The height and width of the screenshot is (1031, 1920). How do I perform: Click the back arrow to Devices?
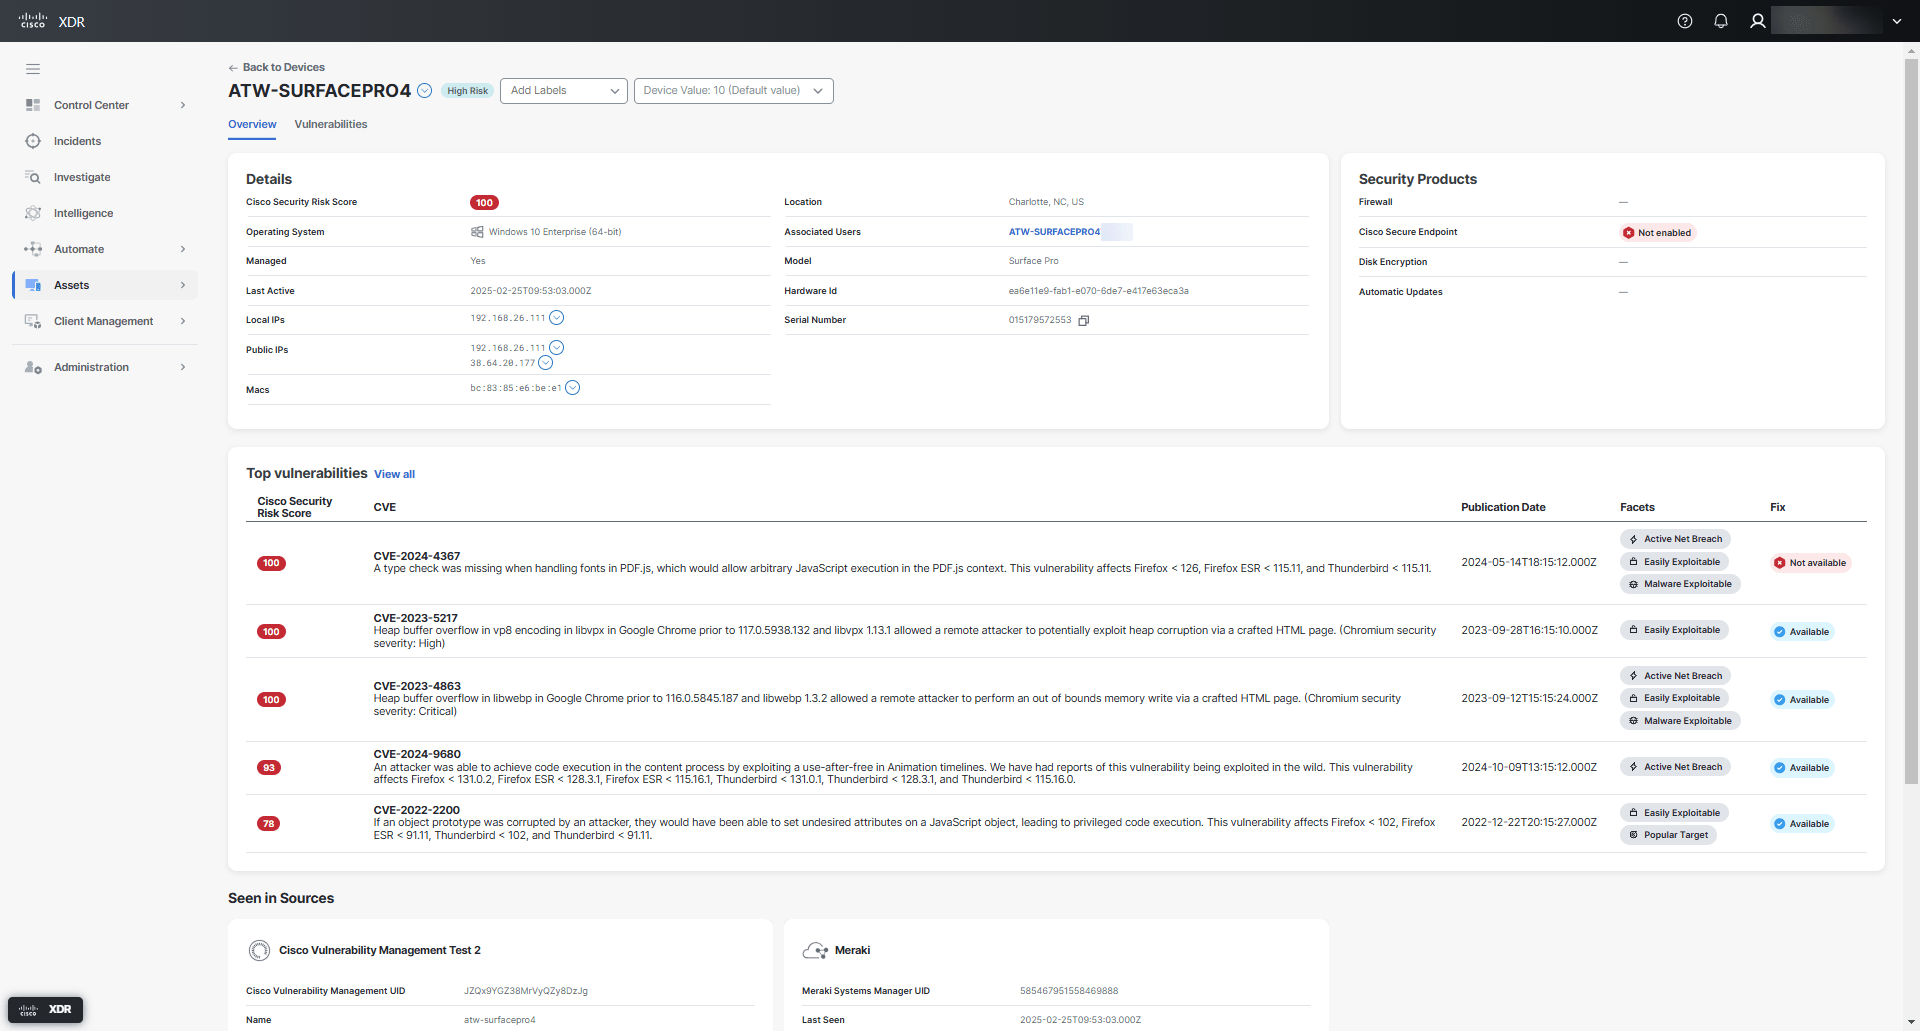click(x=233, y=68)
